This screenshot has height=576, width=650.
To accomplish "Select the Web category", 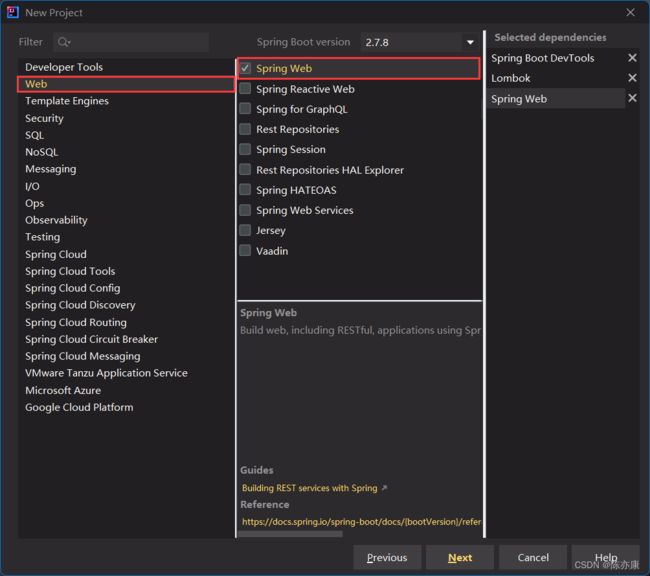I will pyautogui.click(x=126, y=84).
